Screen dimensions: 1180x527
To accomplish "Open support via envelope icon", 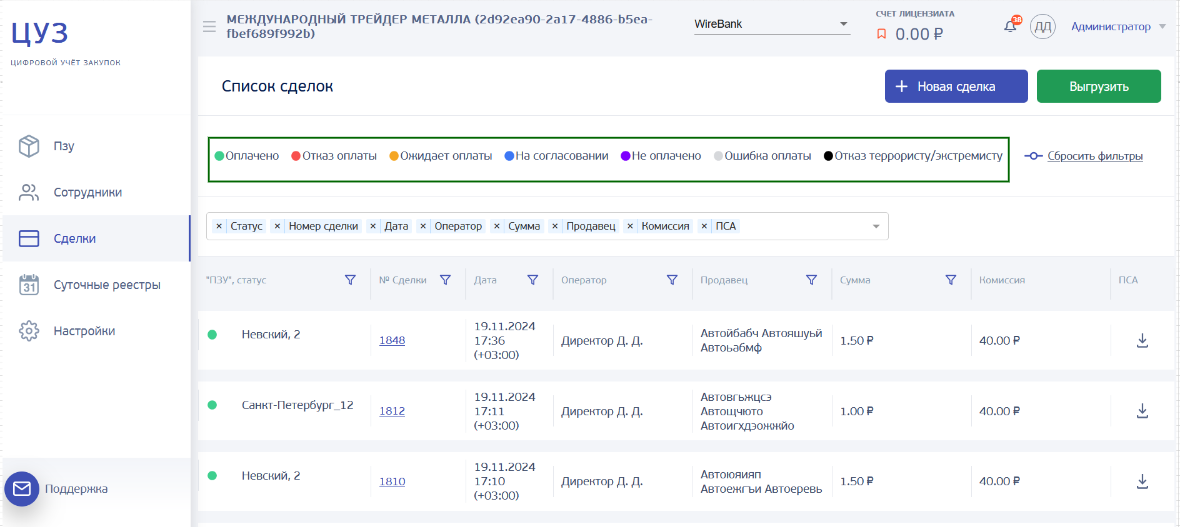I will tap(21, 489).
